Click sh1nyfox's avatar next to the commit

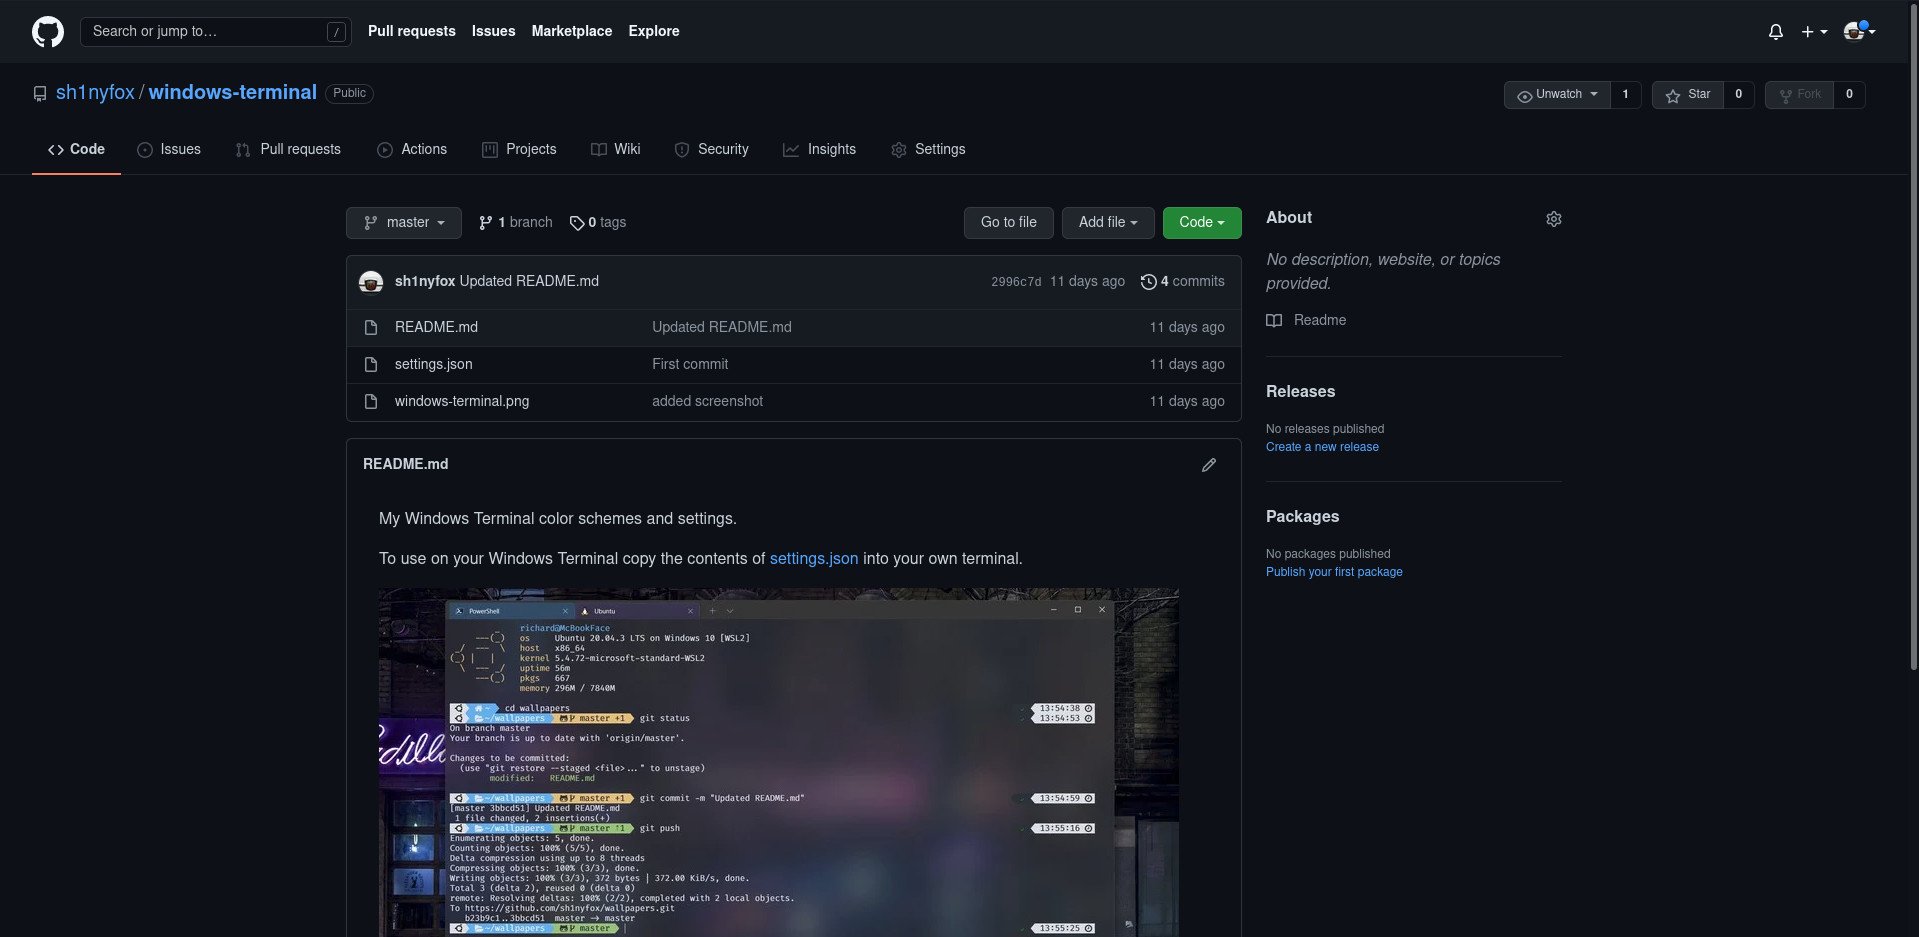[371, 281]
